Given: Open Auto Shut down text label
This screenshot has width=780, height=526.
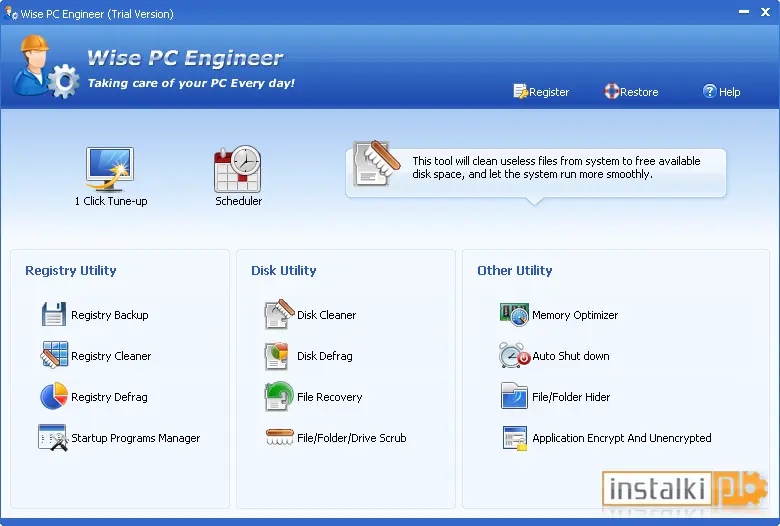Looking at the screenshot, I should [x=571, y=356].
